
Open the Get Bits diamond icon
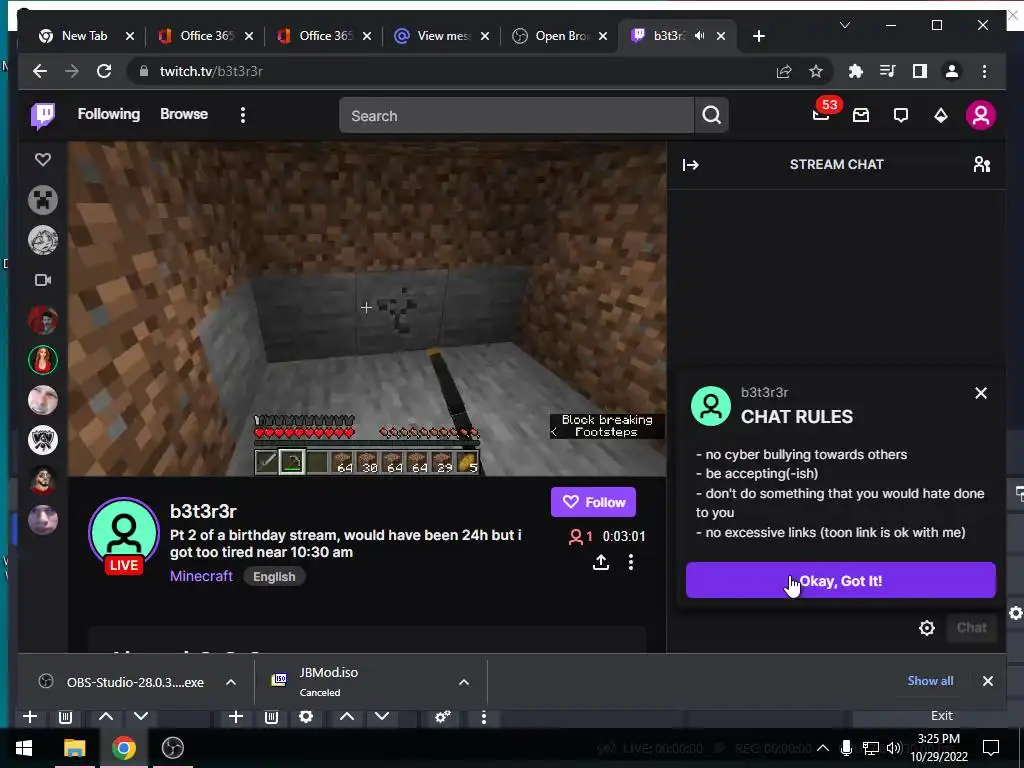coord(940,116)
